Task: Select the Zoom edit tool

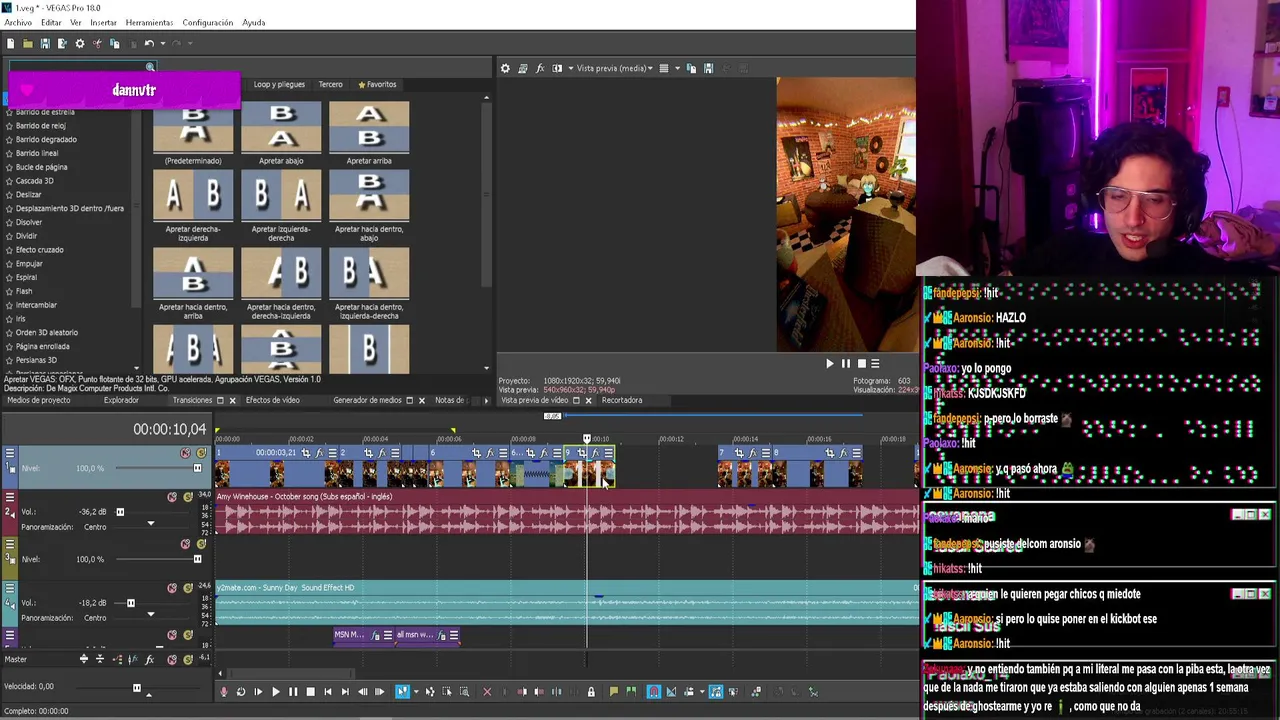Action: pos(464,691)
